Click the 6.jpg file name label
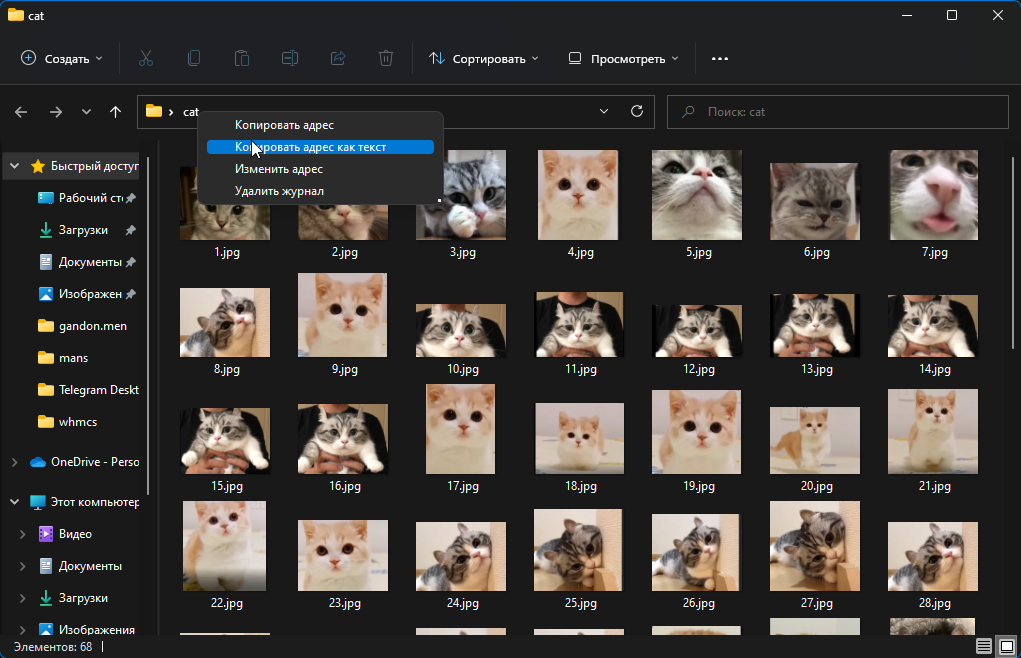Image resolution: width=1021 pixels, height=658 pixels. click(817, 252)
